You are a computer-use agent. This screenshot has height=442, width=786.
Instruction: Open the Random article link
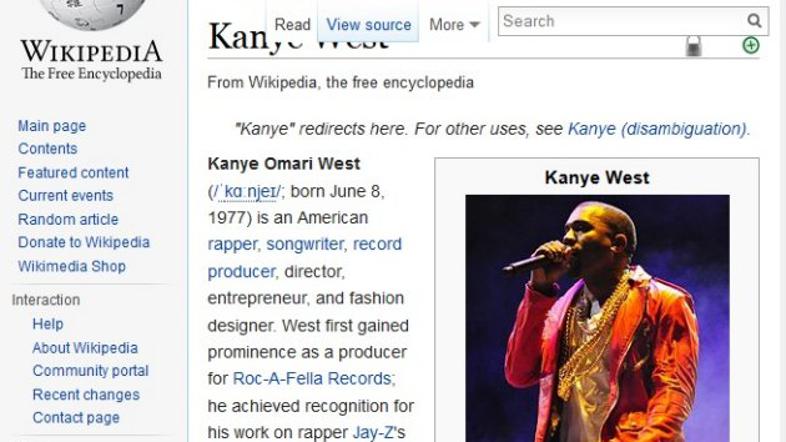[68, 219]
